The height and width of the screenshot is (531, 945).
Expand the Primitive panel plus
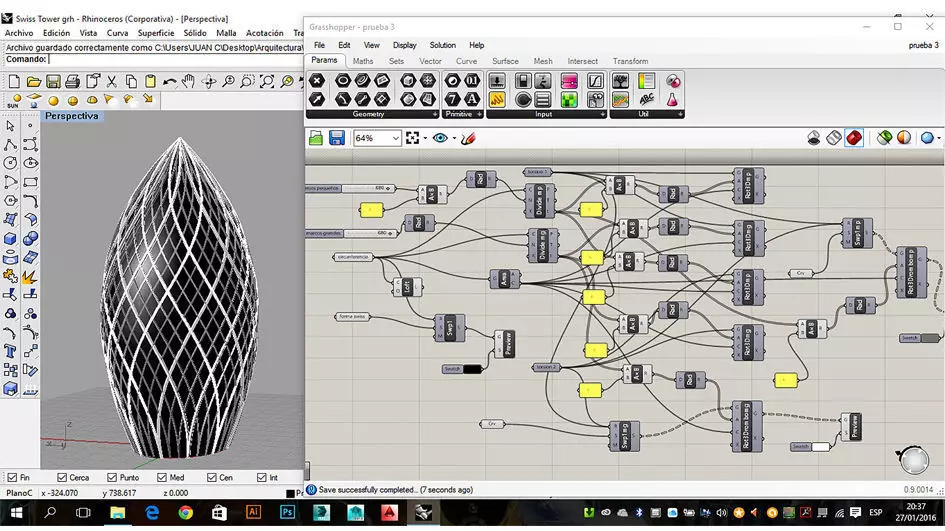480,114
